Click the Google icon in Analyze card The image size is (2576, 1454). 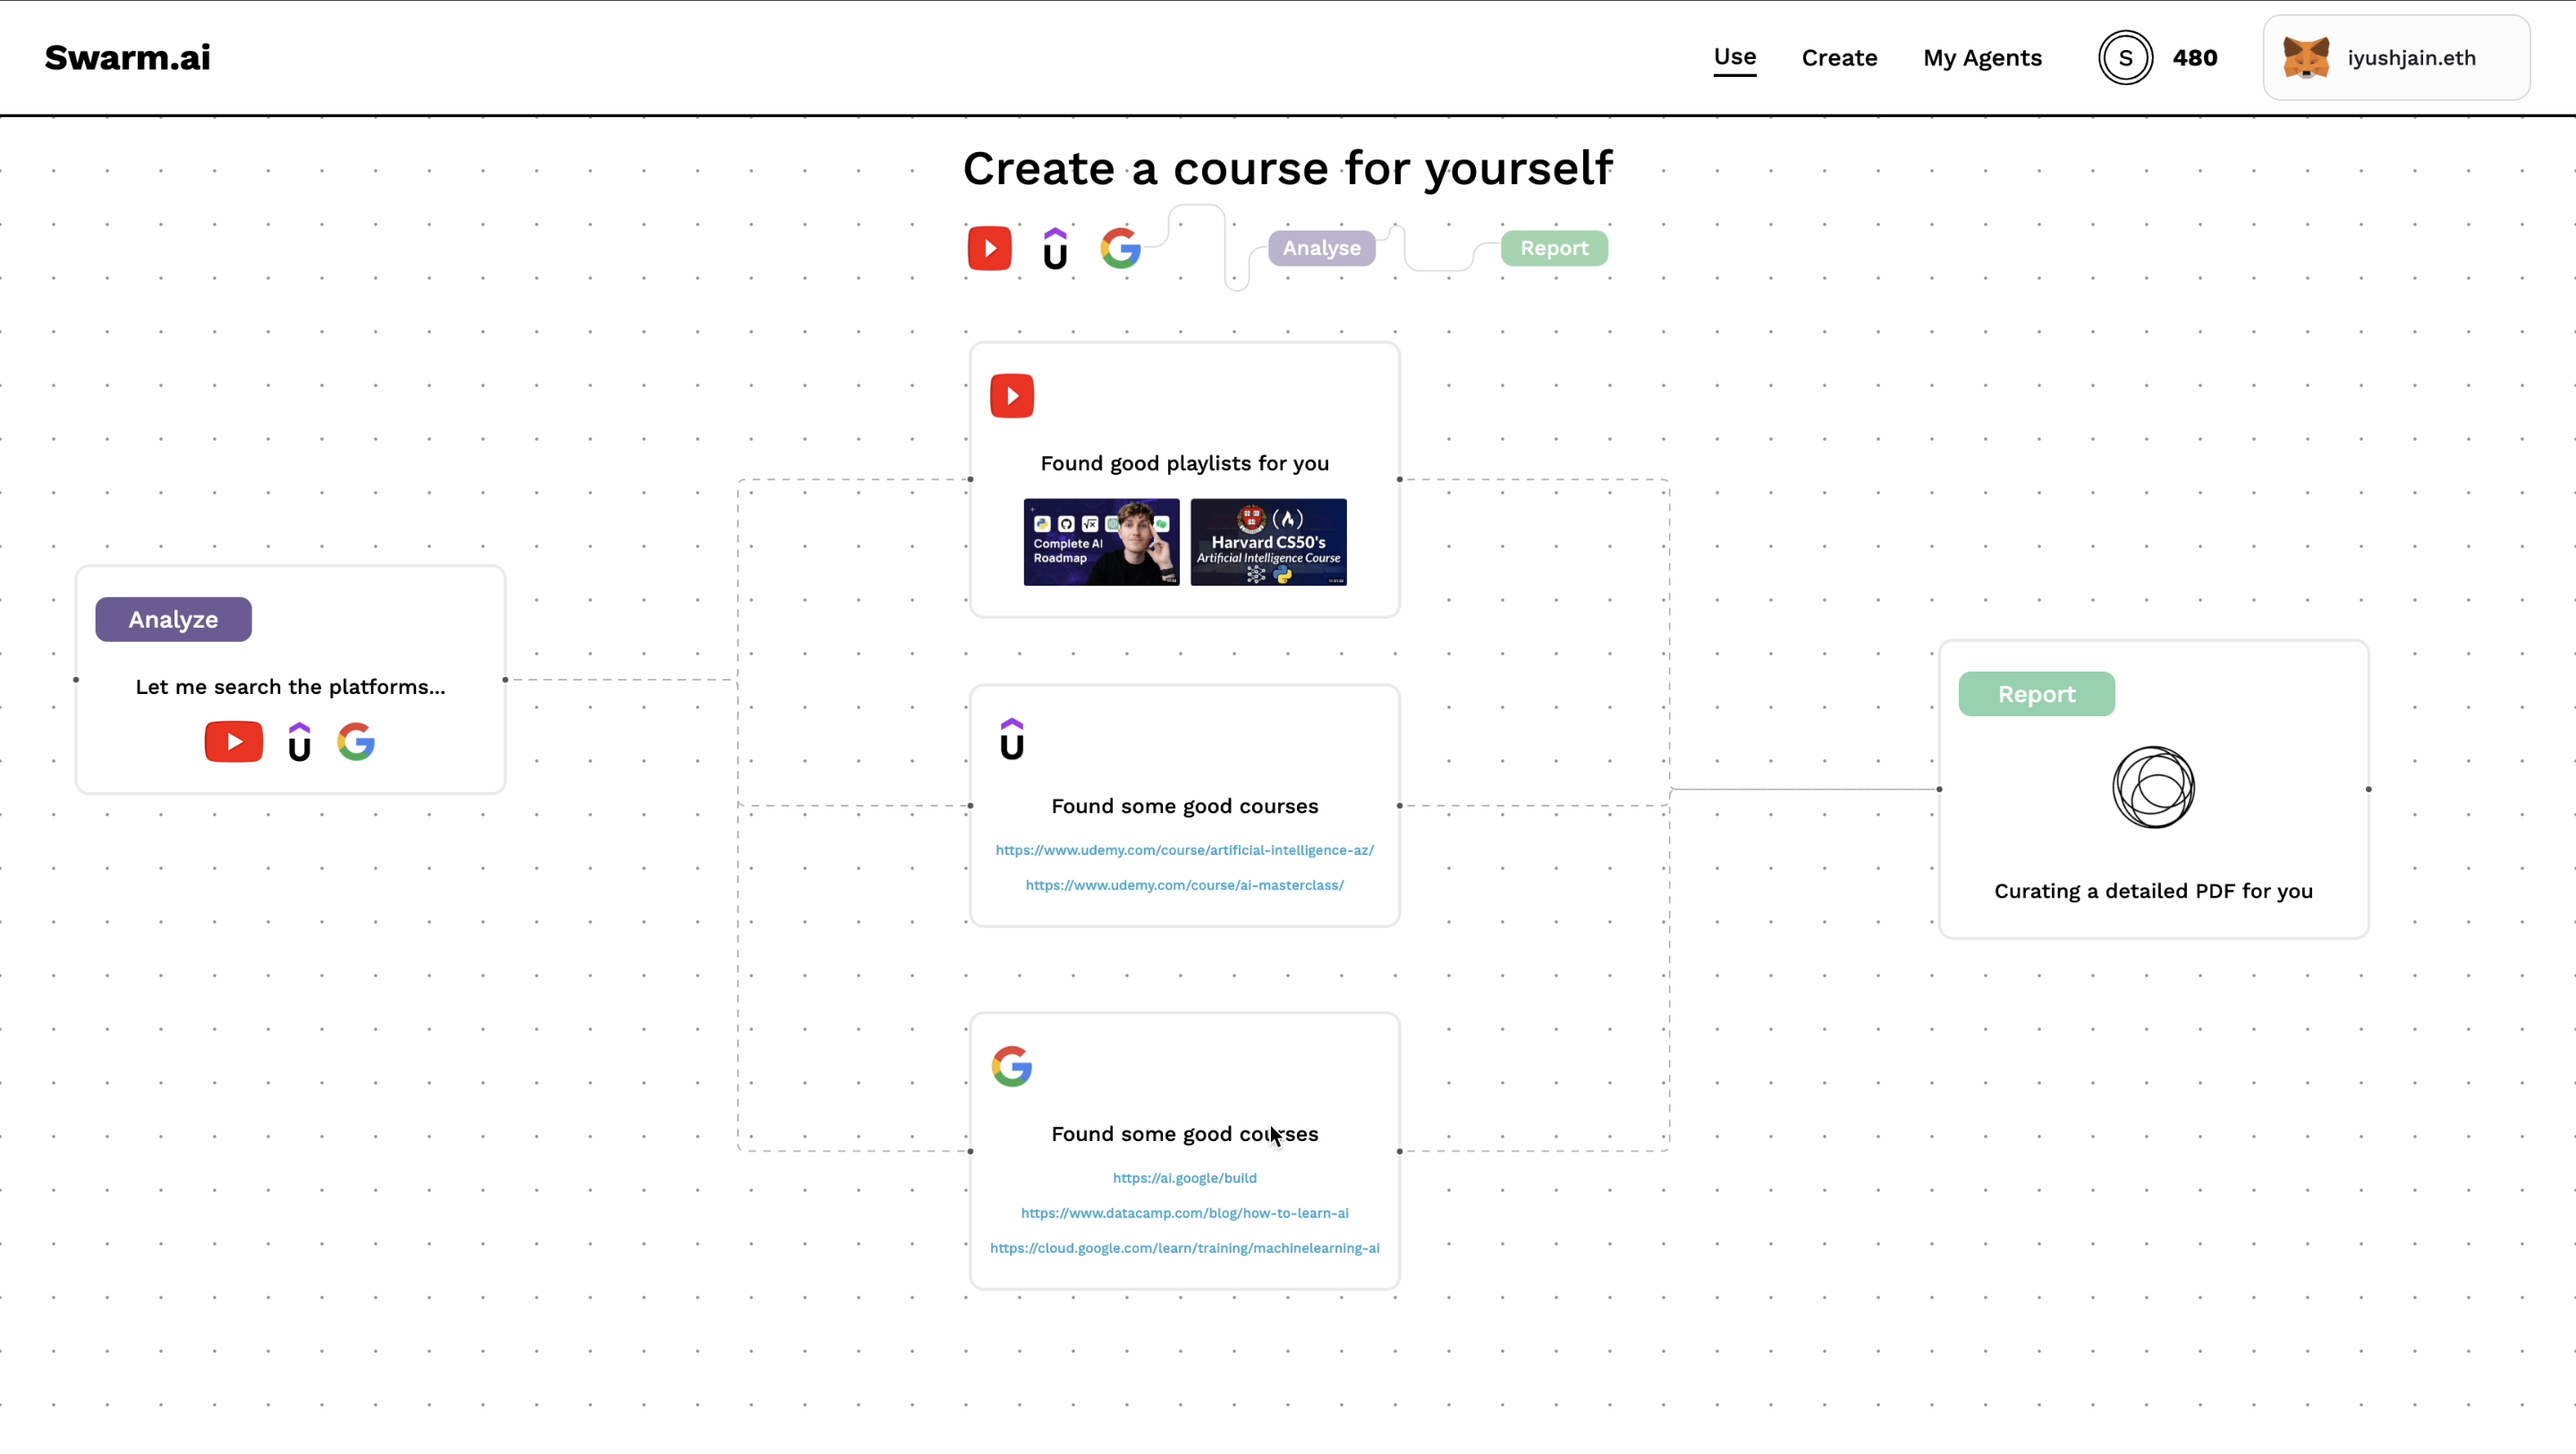356,742
